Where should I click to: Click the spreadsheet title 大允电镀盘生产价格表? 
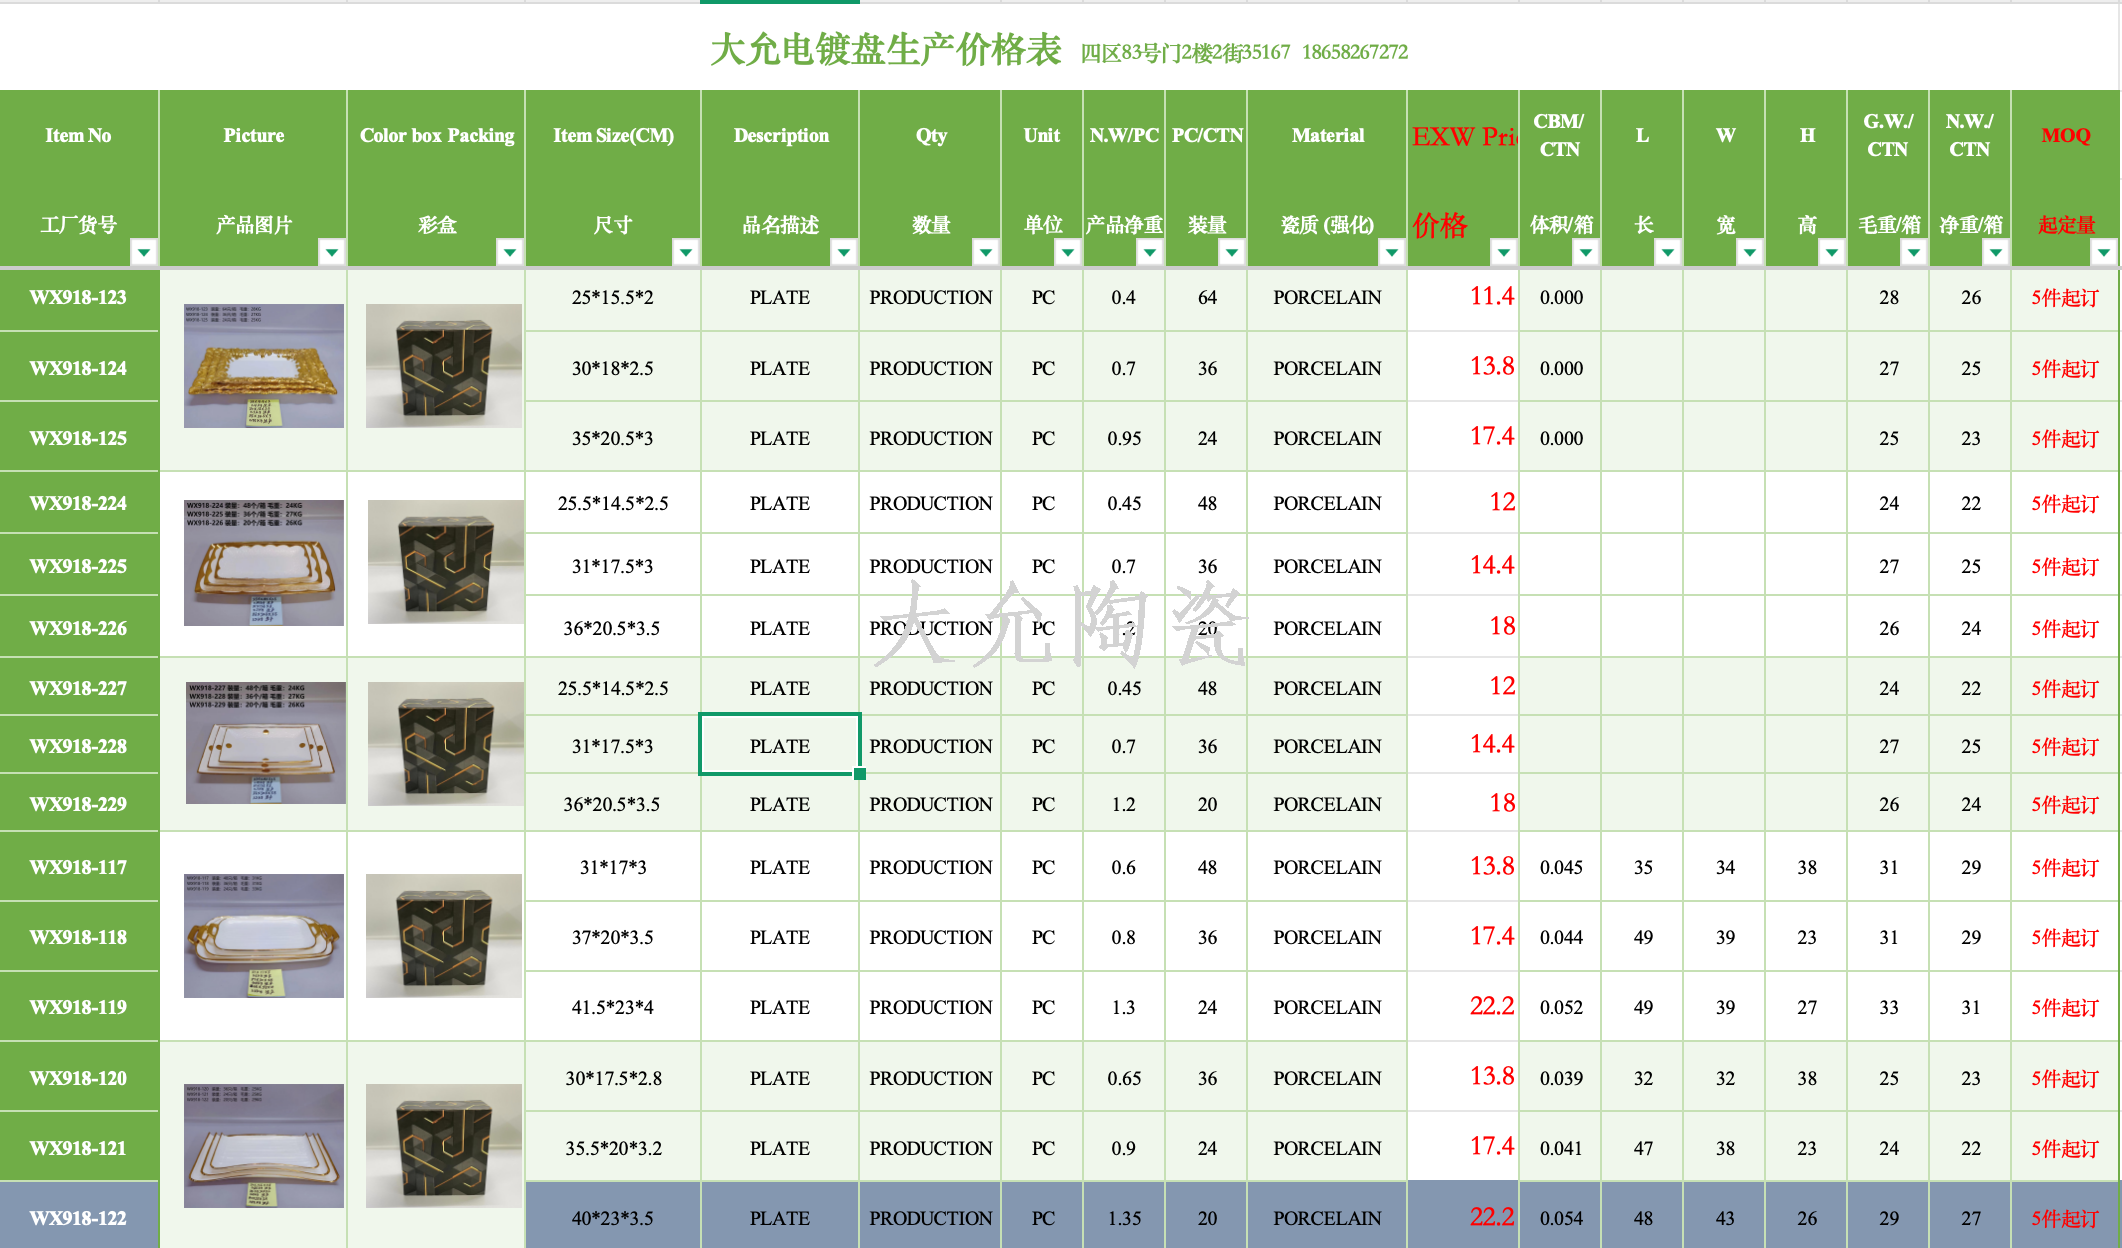886,49
